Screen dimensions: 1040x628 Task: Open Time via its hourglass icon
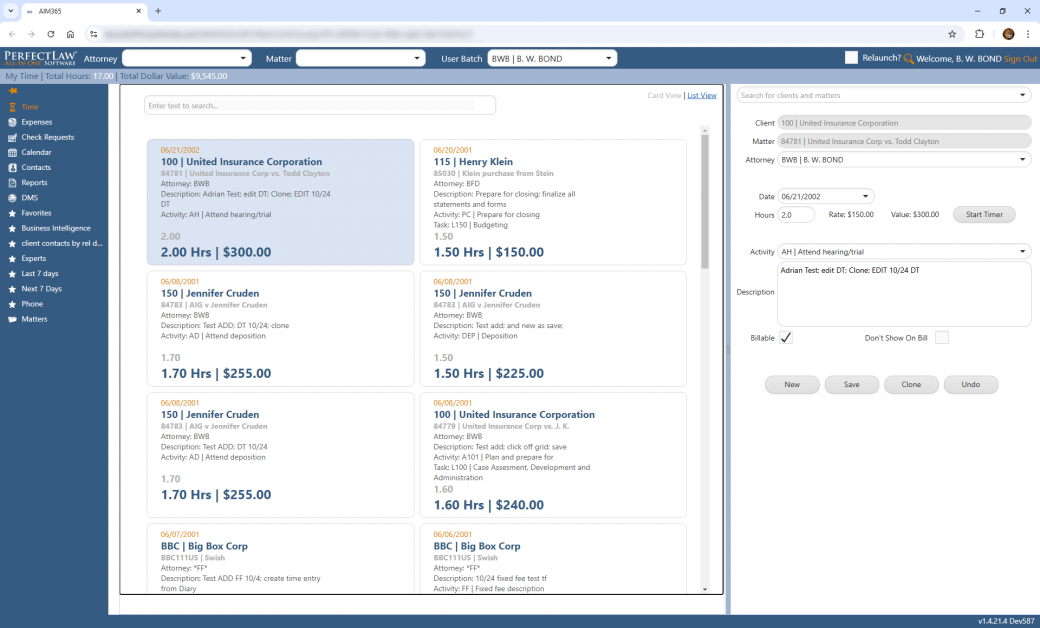click(12, 107)
